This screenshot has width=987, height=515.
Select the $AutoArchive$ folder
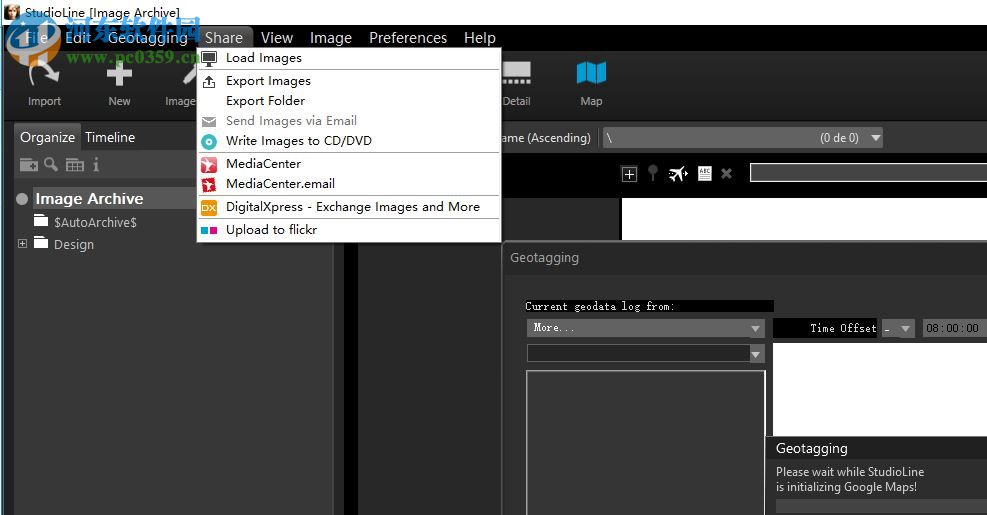(95, 222)
